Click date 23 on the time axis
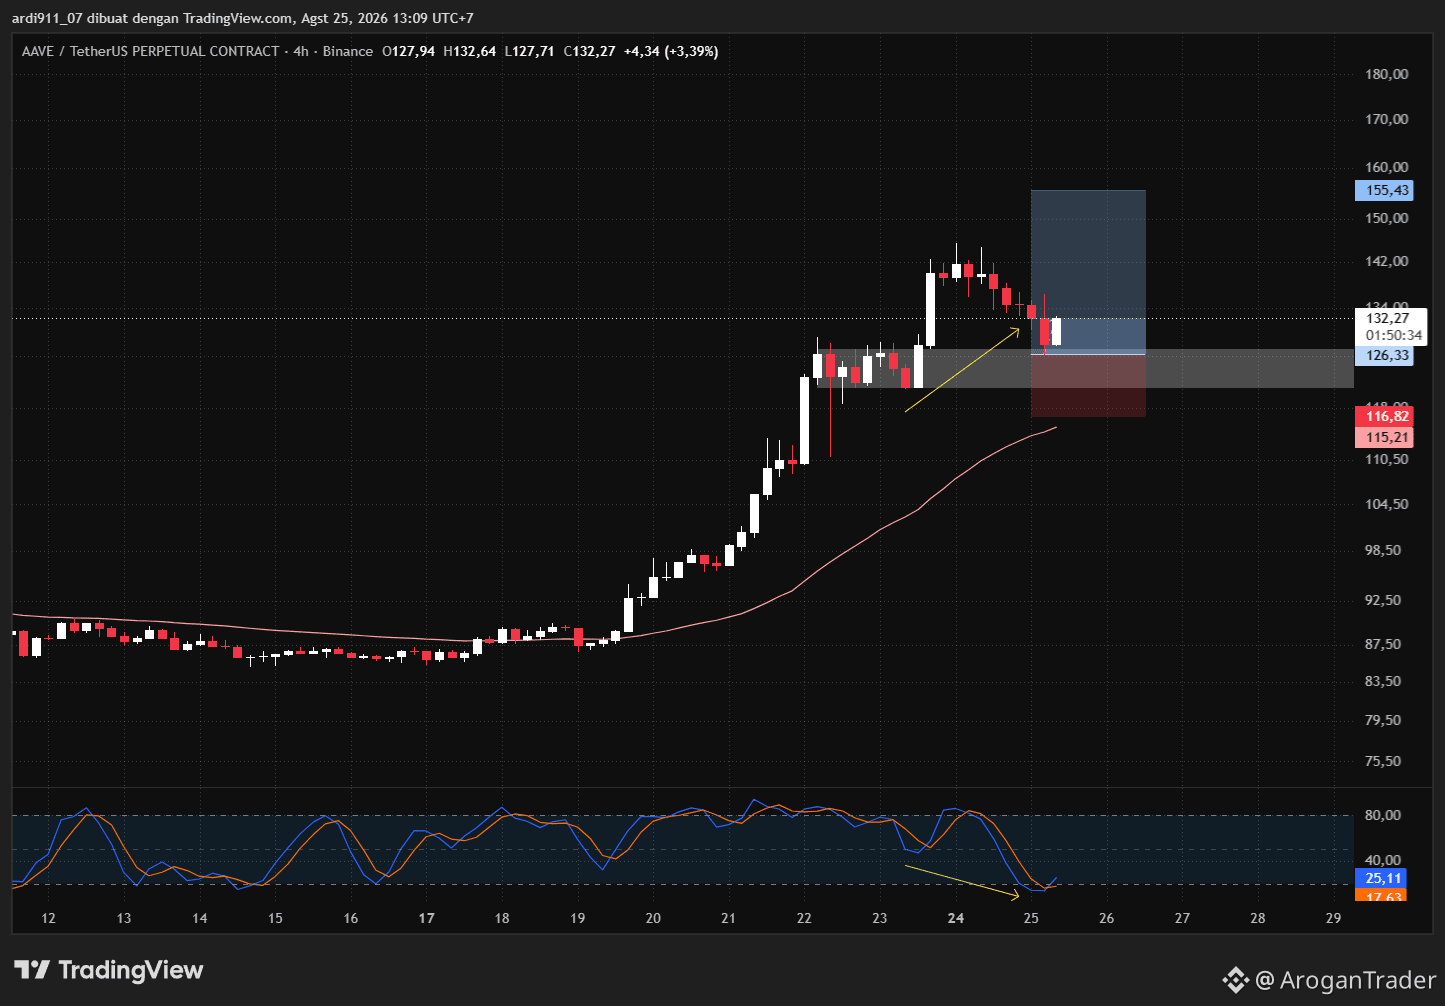 tap(880, 918)
